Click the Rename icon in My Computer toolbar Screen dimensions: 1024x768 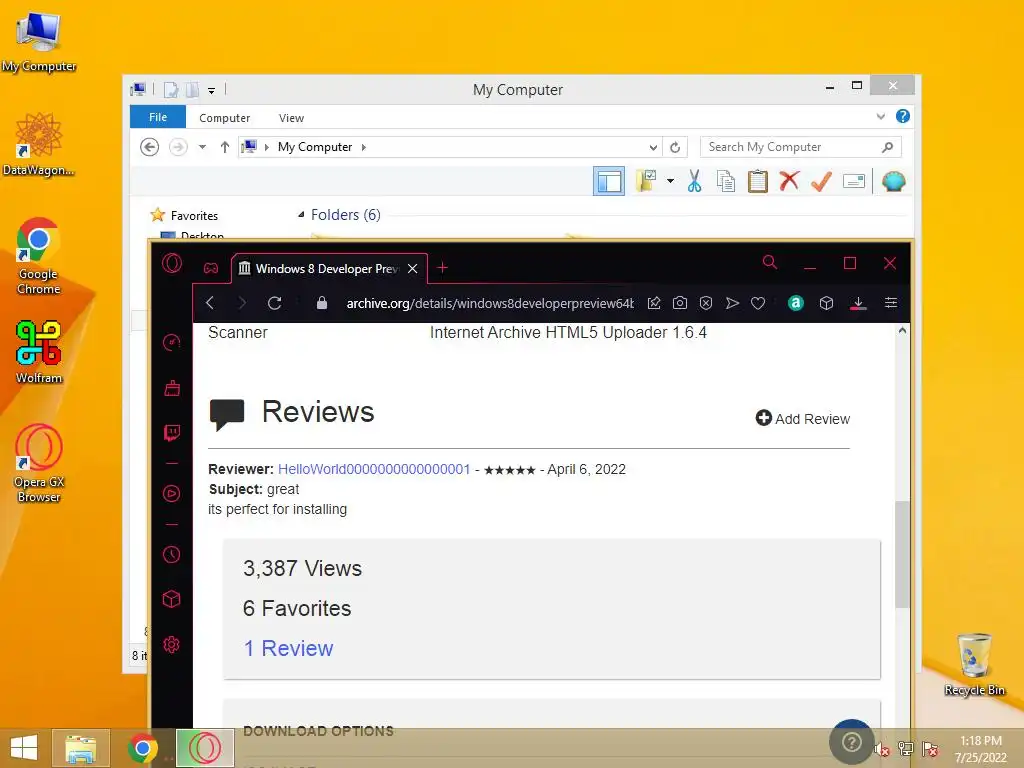[x=854, y=181]
